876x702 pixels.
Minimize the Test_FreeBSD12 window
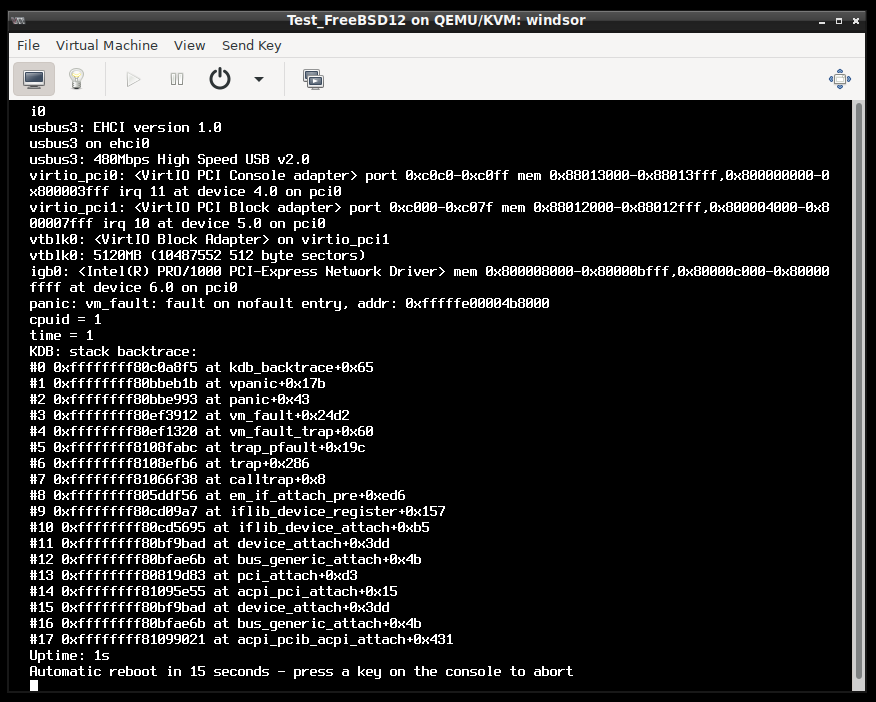click(822, 21)
